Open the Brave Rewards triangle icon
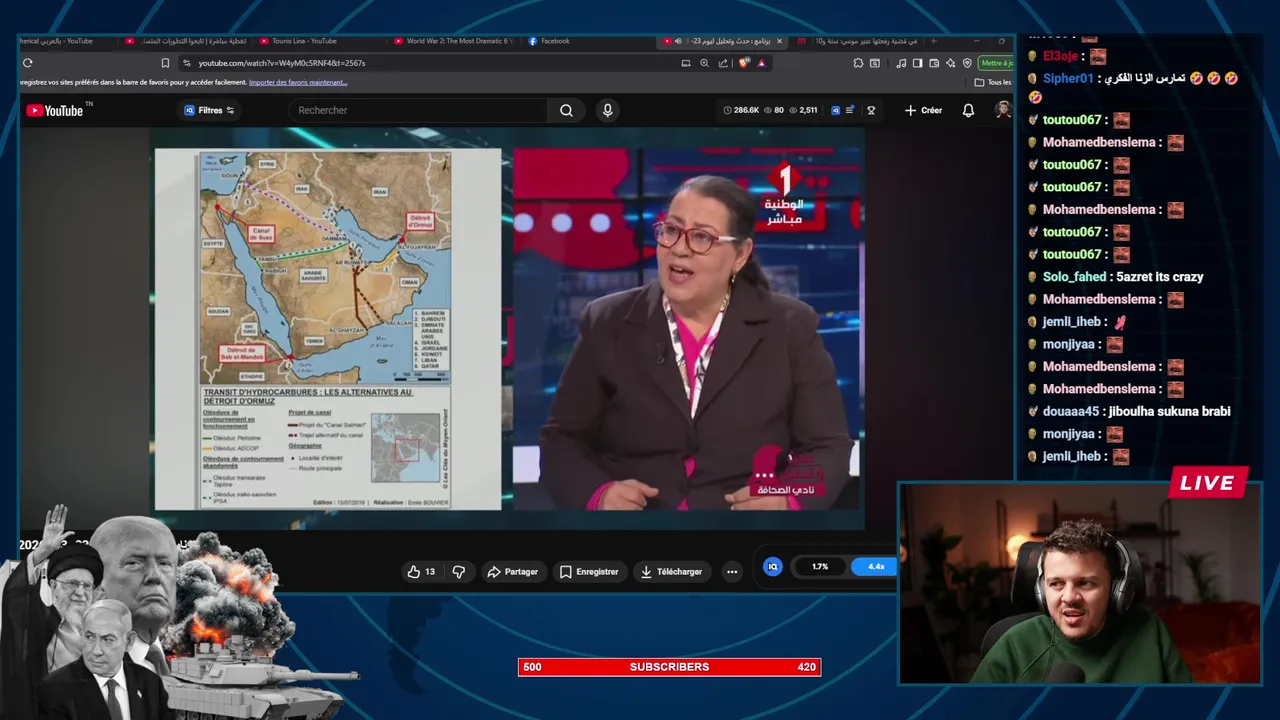The height and width of the screenshot is (720, 1280). pos(761,63)
